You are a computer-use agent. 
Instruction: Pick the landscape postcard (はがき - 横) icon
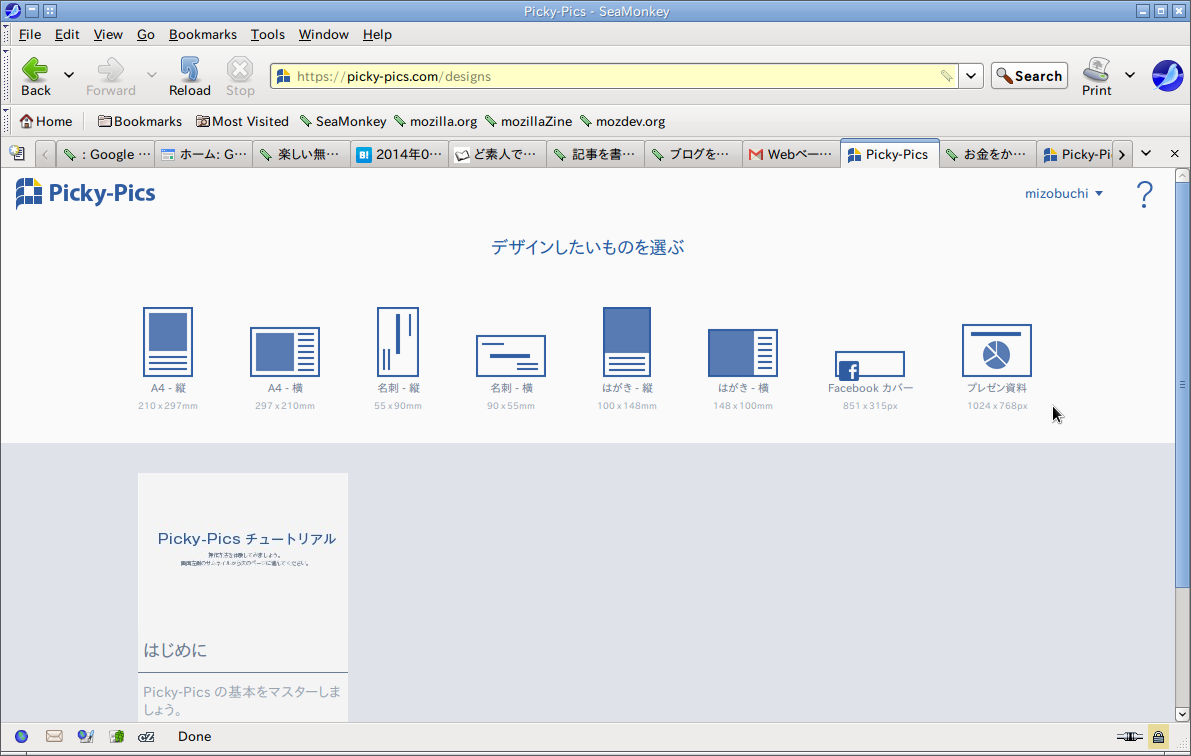[743, 353]
